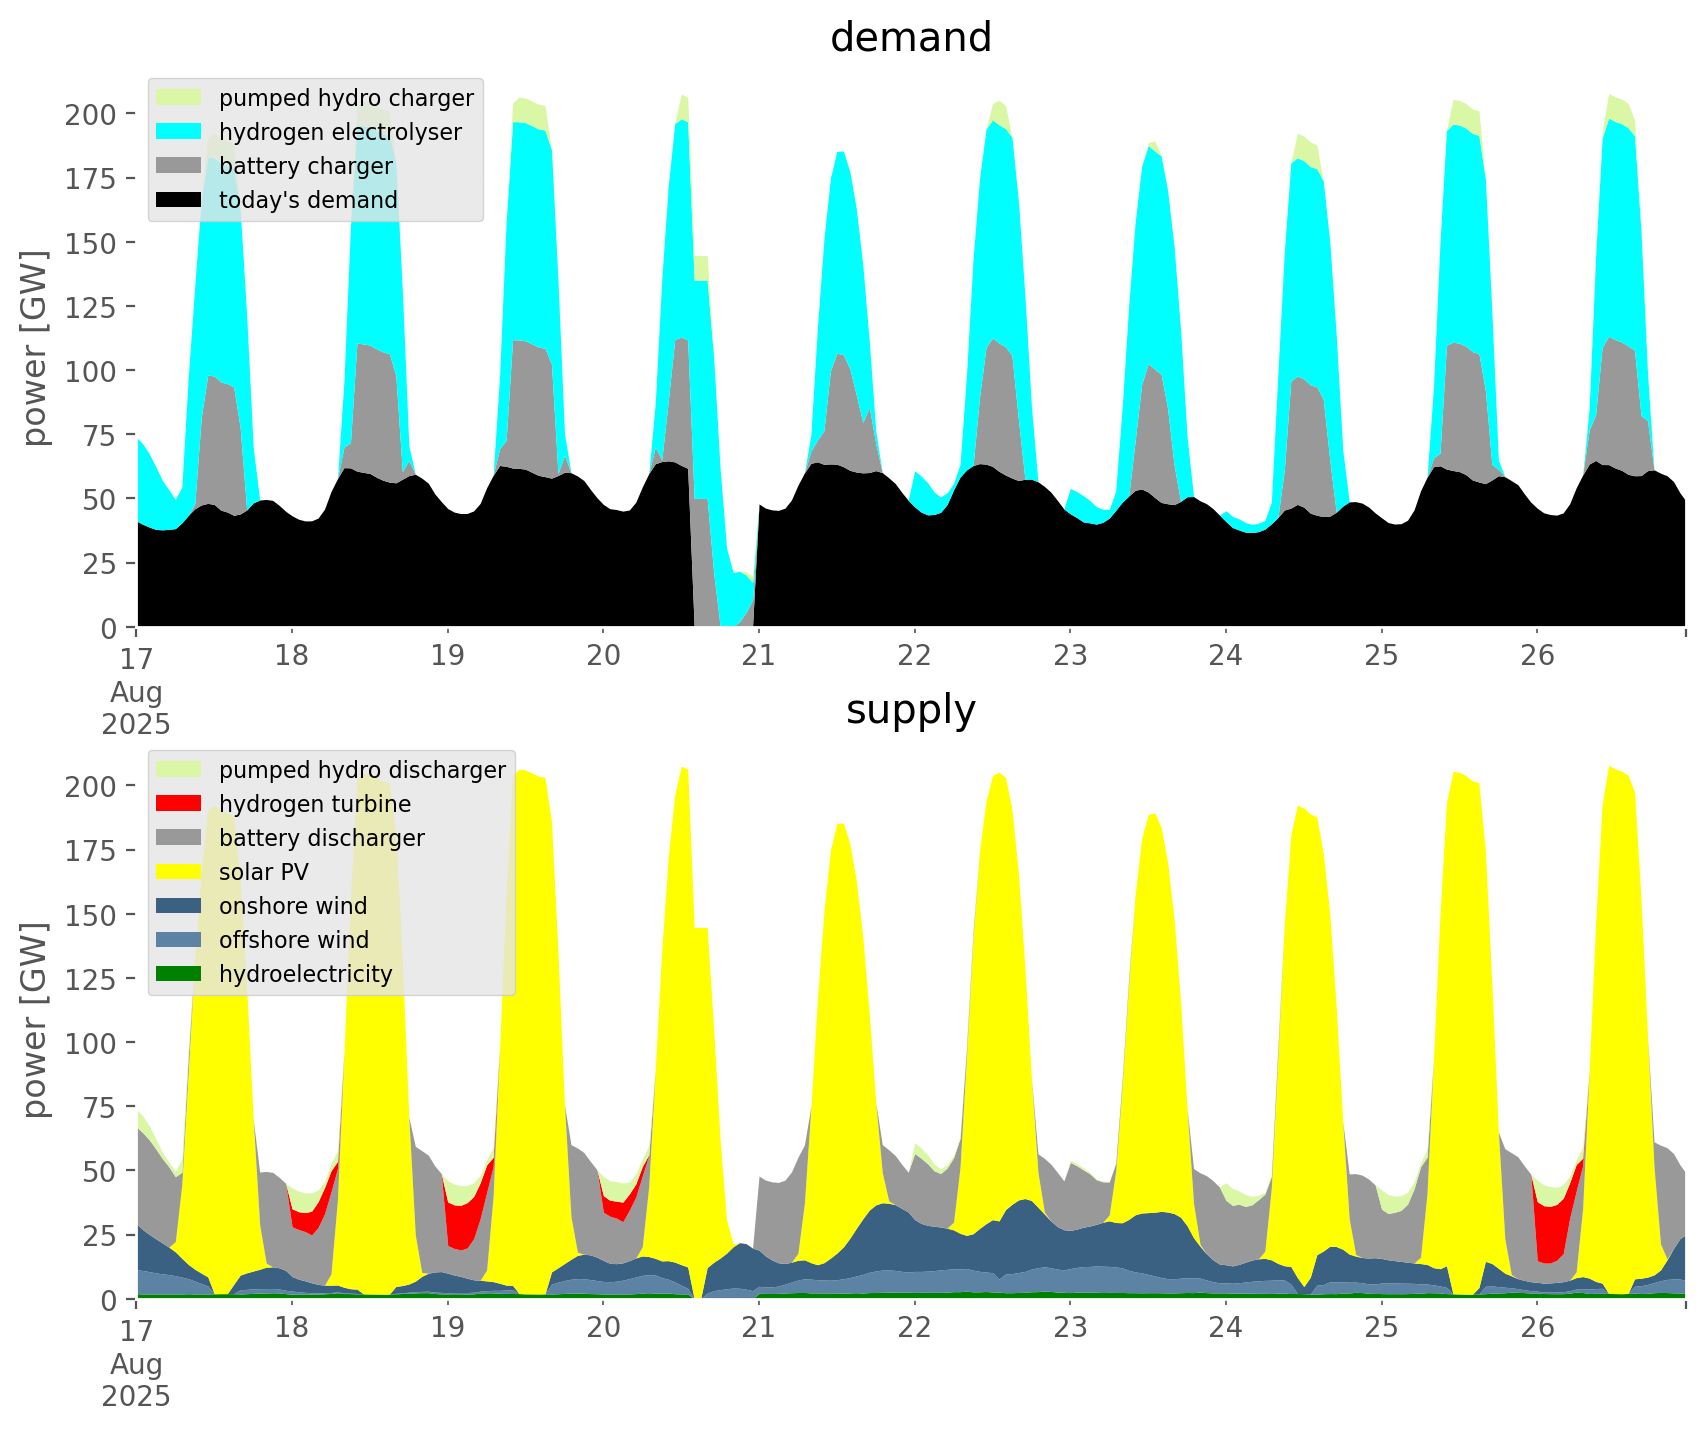Click the 200 y-axis tick on demand chart

(90, 114)
